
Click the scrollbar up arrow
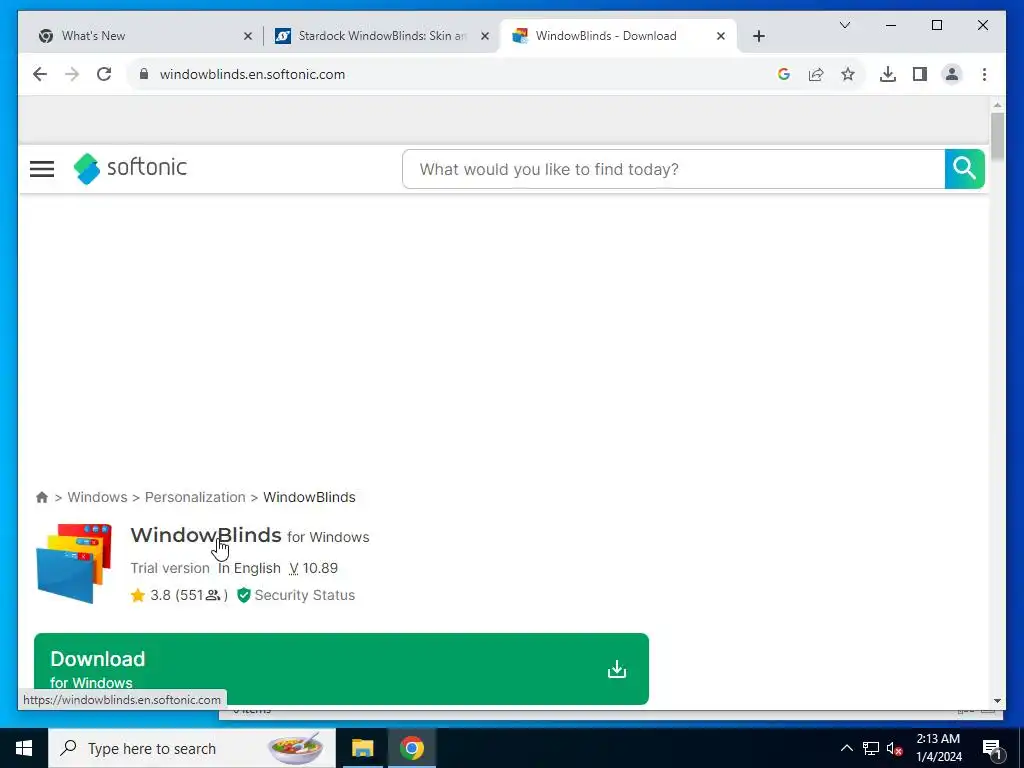coord(997,104)
